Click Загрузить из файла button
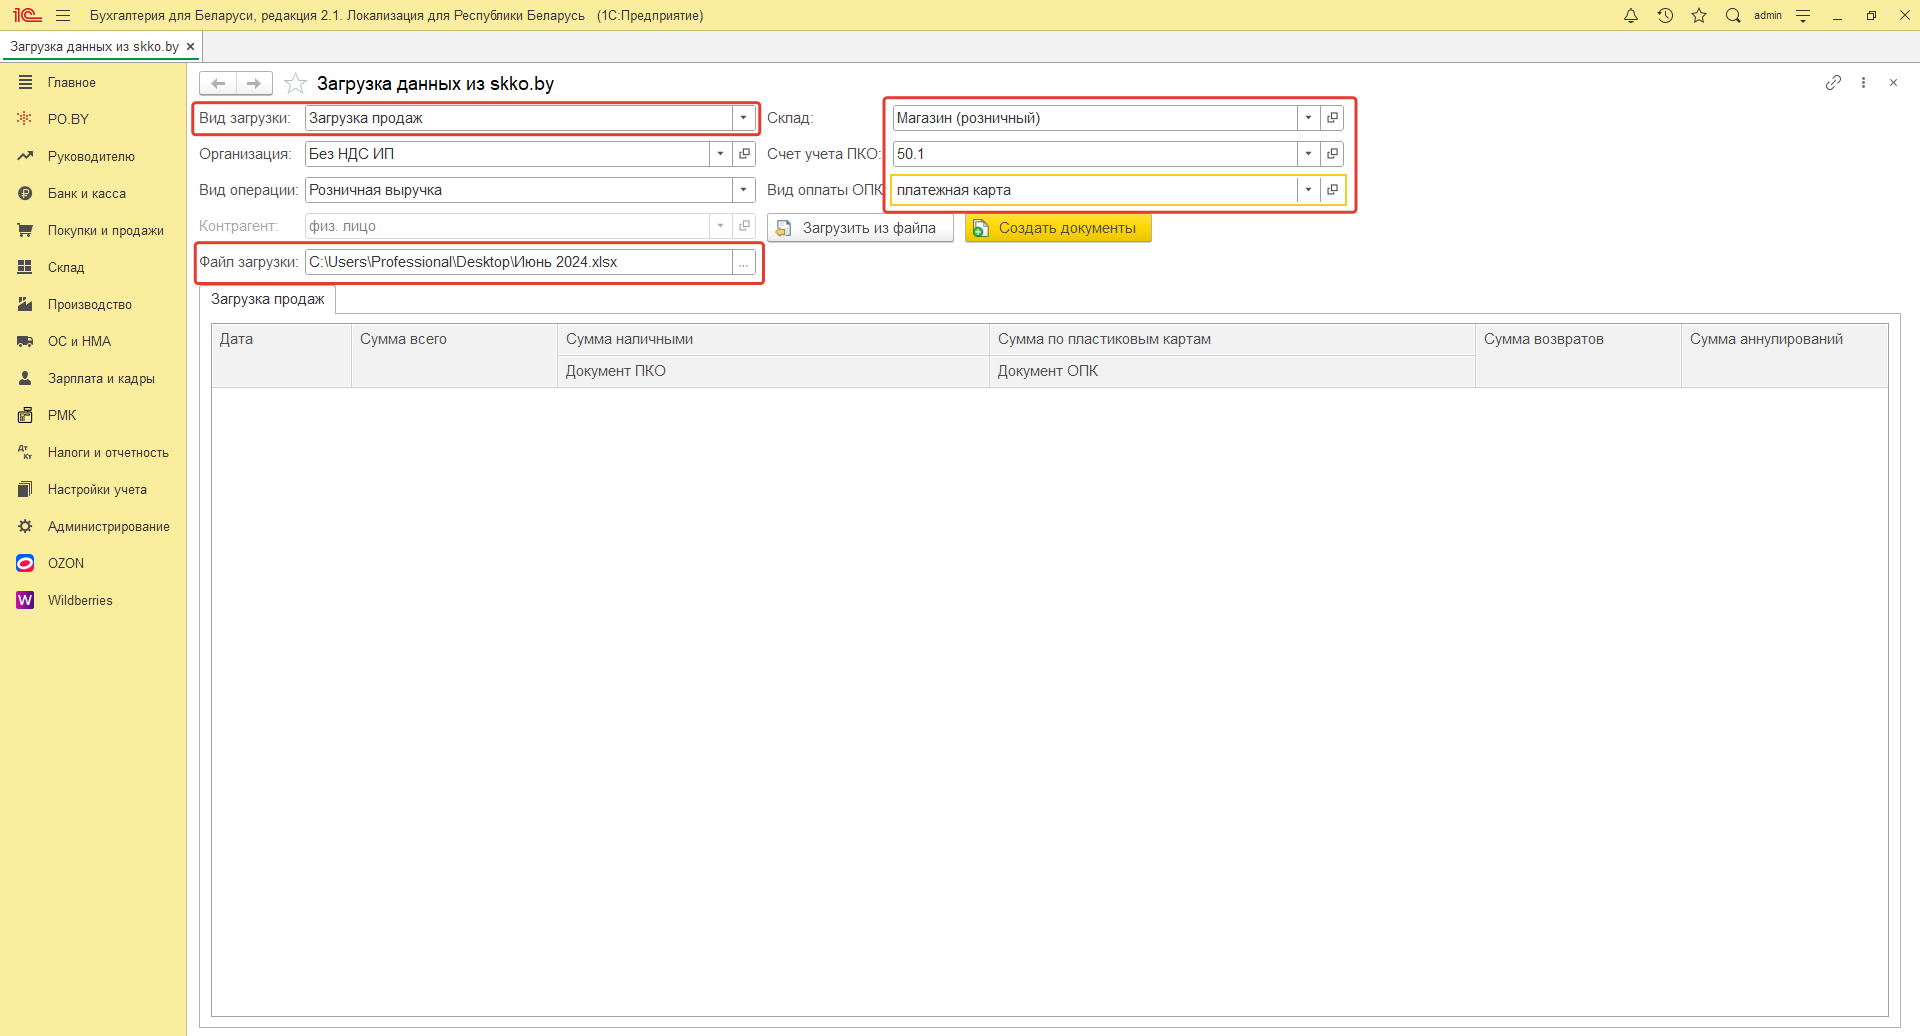Screen dimensions: 1920x1036 click(860, 228)
